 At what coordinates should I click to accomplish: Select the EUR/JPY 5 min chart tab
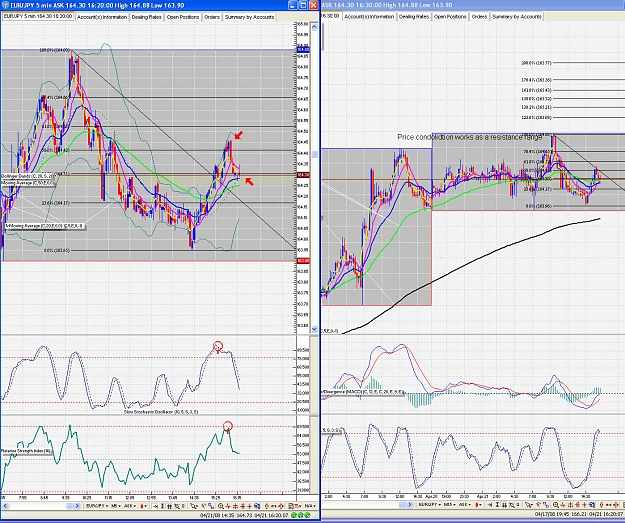coord(38,16)
